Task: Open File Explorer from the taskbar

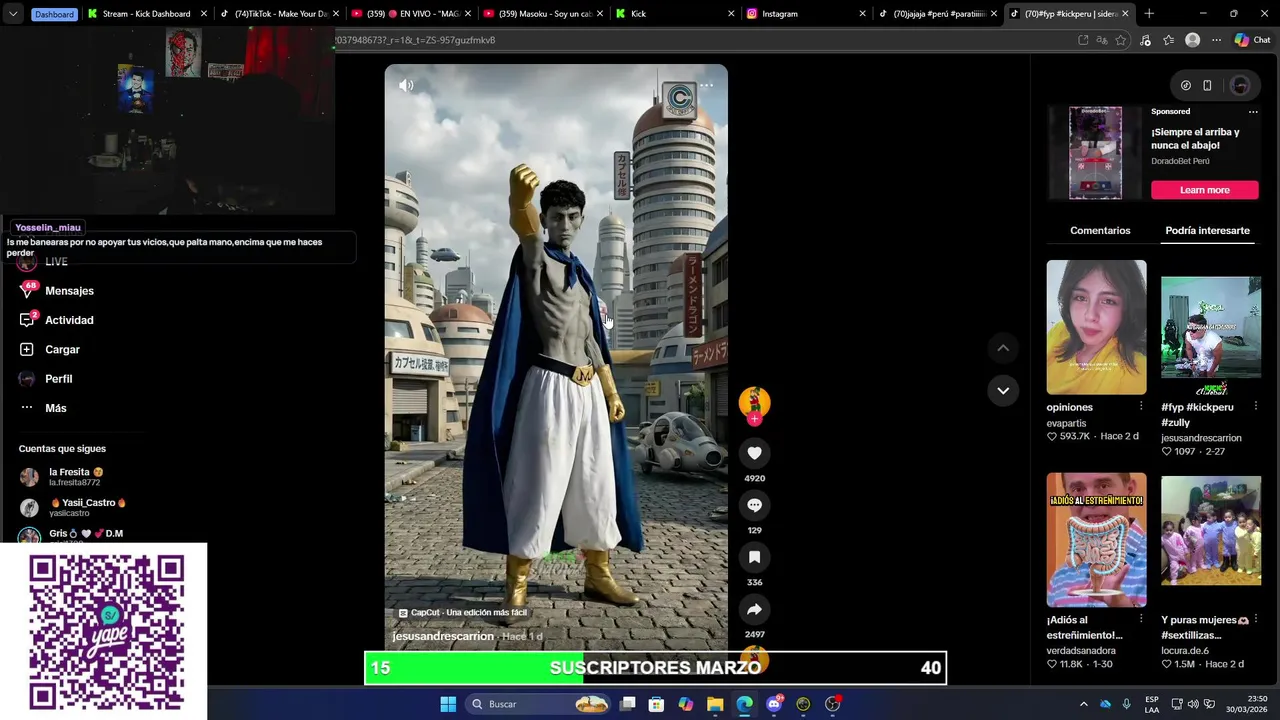Action: (715, 704)
